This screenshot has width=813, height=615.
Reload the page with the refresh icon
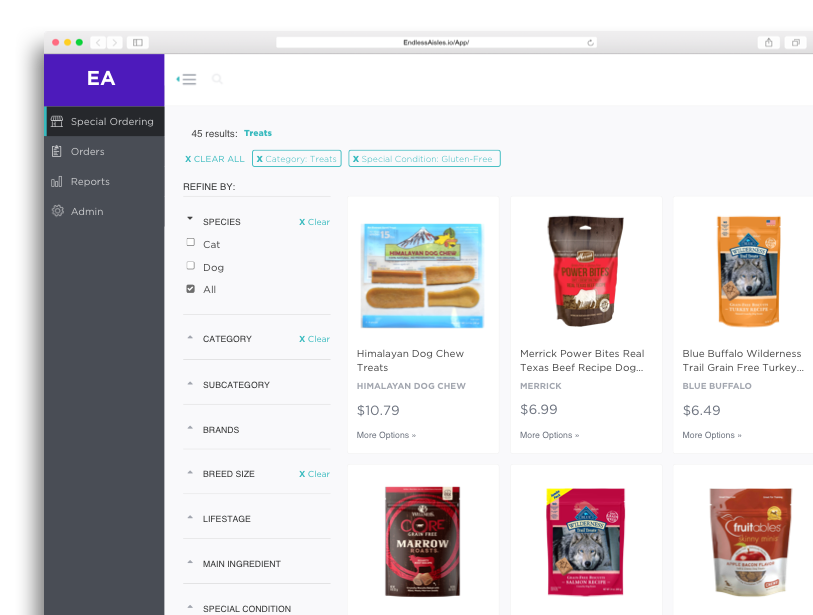point(590,43)
